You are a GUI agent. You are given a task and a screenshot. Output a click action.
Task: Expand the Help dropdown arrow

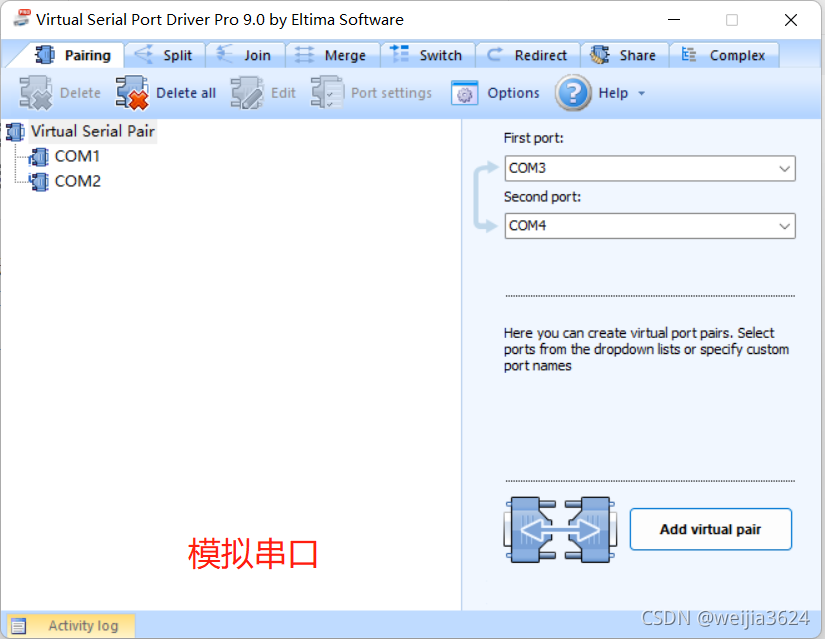[x=641, y=94]
